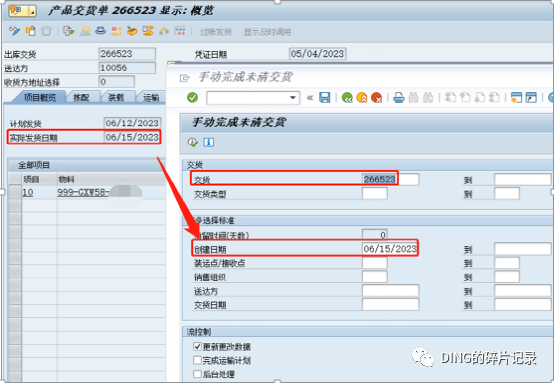Screen dimensions: 554x383
Task: Click the orange Exit icon
Action: 362,98
